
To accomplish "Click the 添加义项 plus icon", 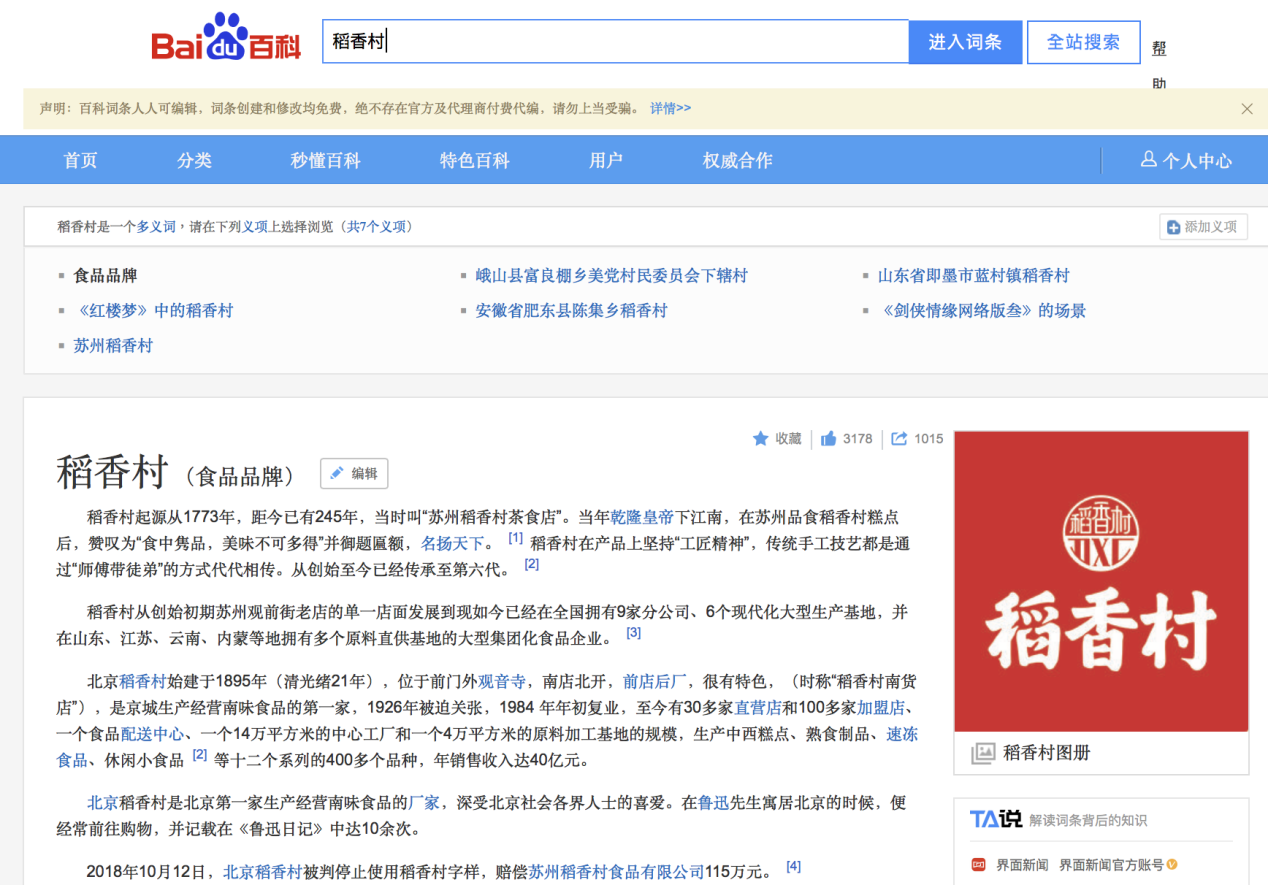I will [1172, 227].
